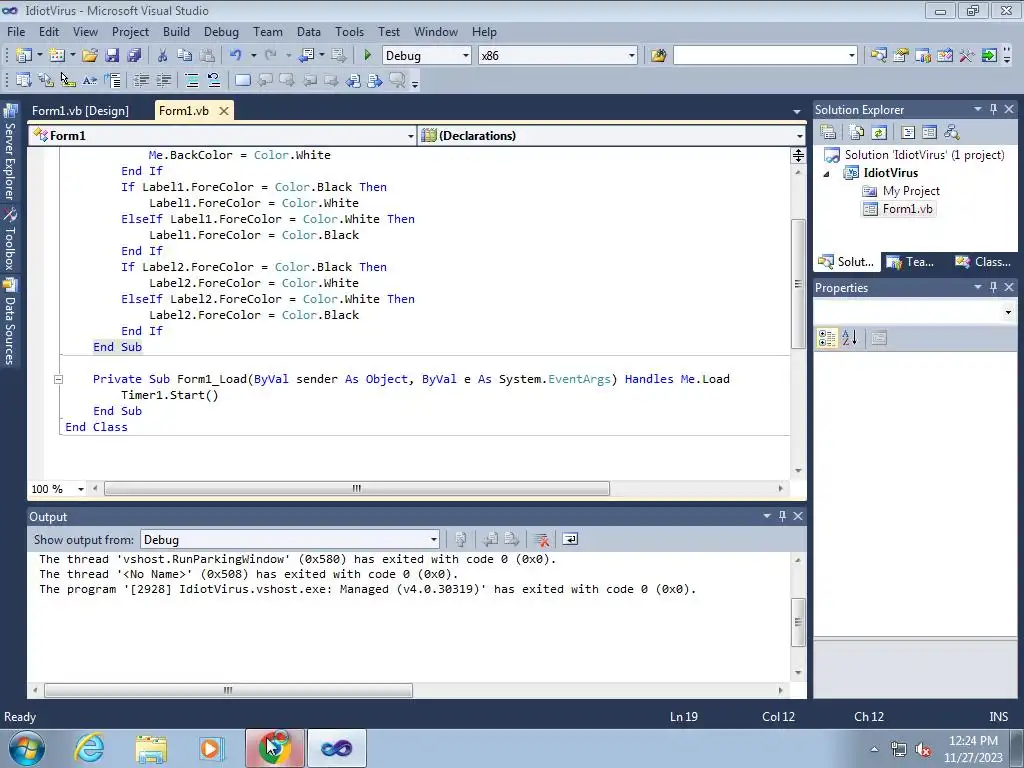Open the x86 platform dropdown
The image size is (1024, 768).
pos(632,56)
